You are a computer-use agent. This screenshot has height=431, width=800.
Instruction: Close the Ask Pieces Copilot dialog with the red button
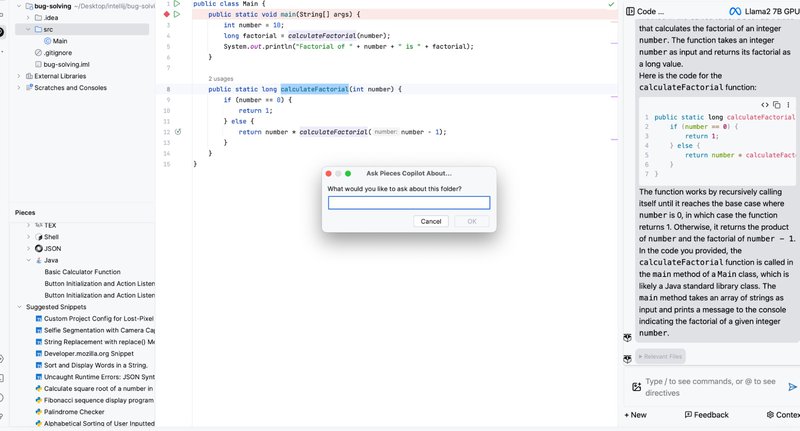point(329,173)
